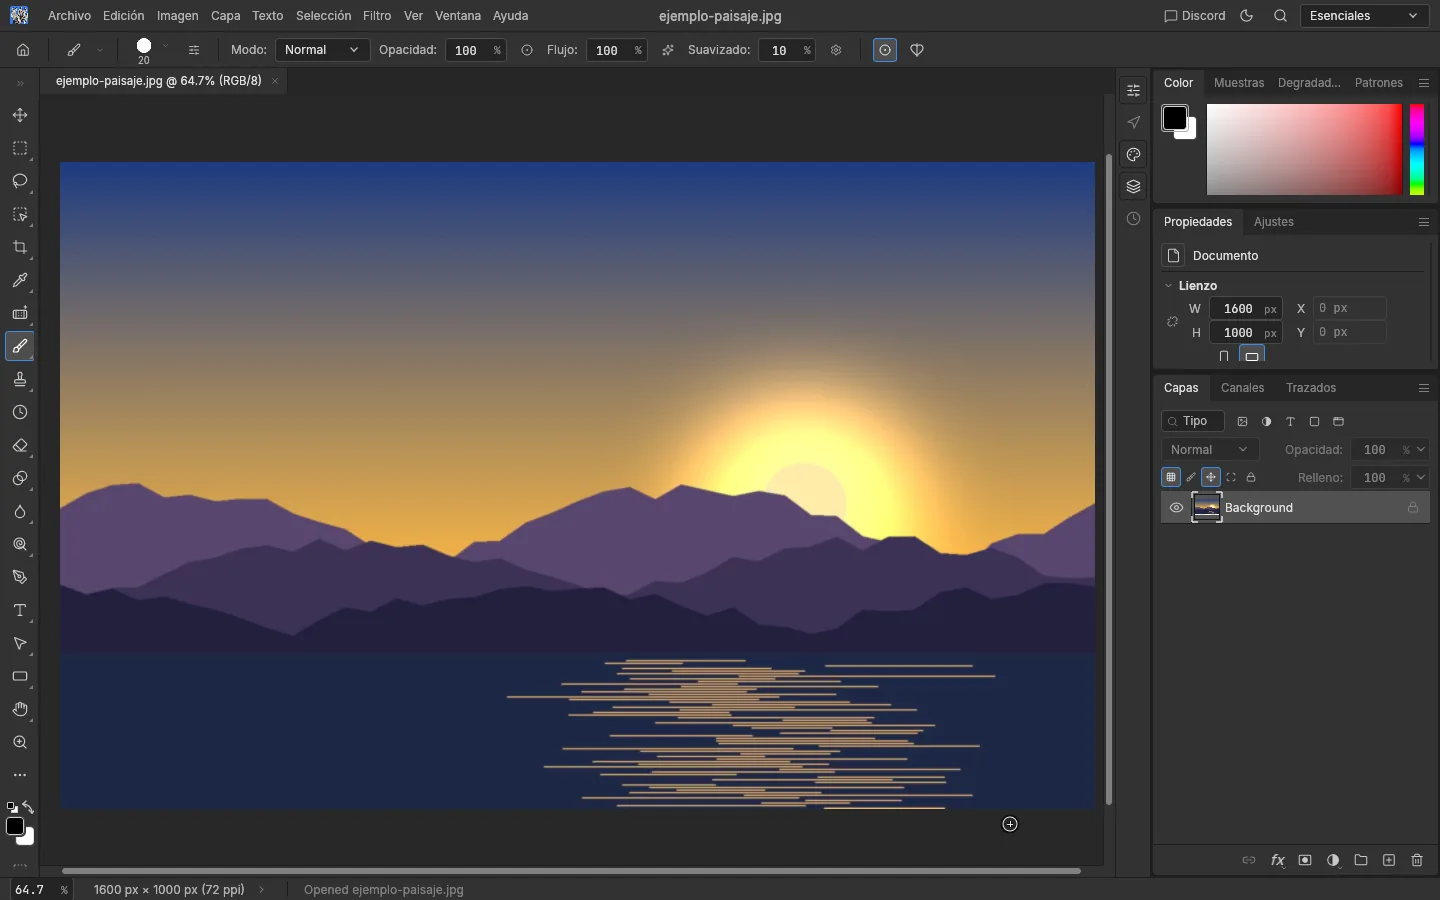This screenshot has height=900, width=1440.
Task: Open the Selección menu
Action: (323, 16)
